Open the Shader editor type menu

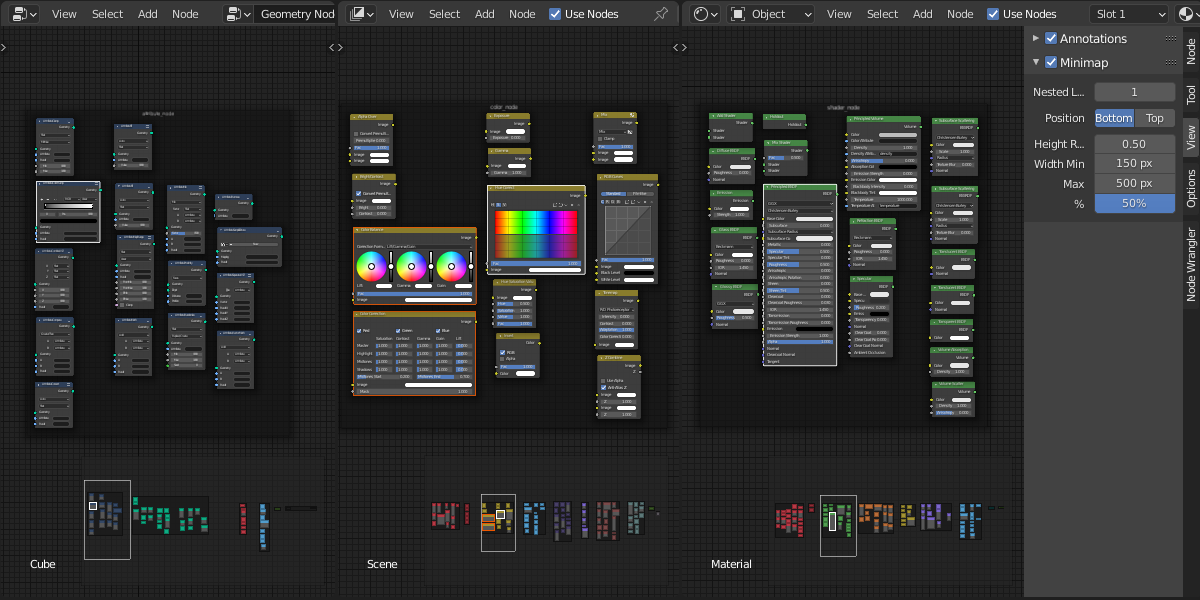[705, 14]
